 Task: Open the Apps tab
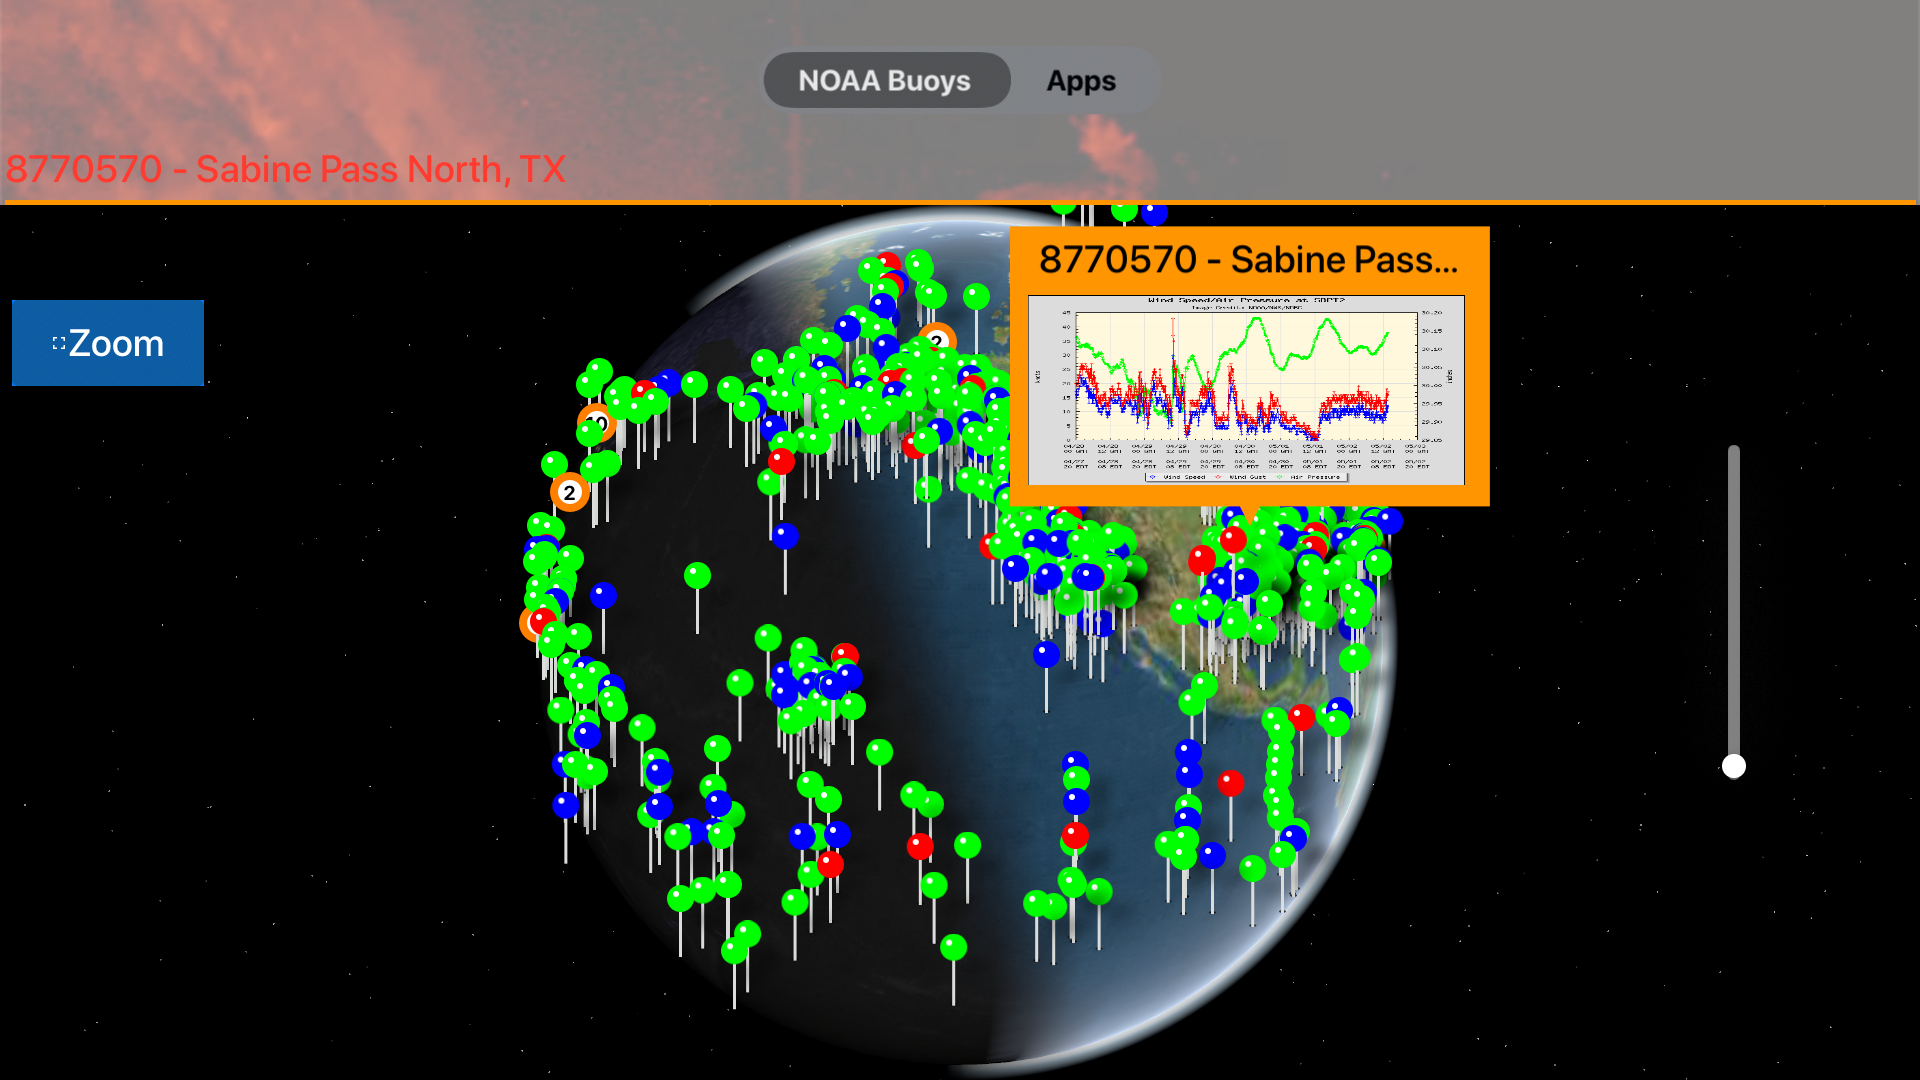(1081, 80)
